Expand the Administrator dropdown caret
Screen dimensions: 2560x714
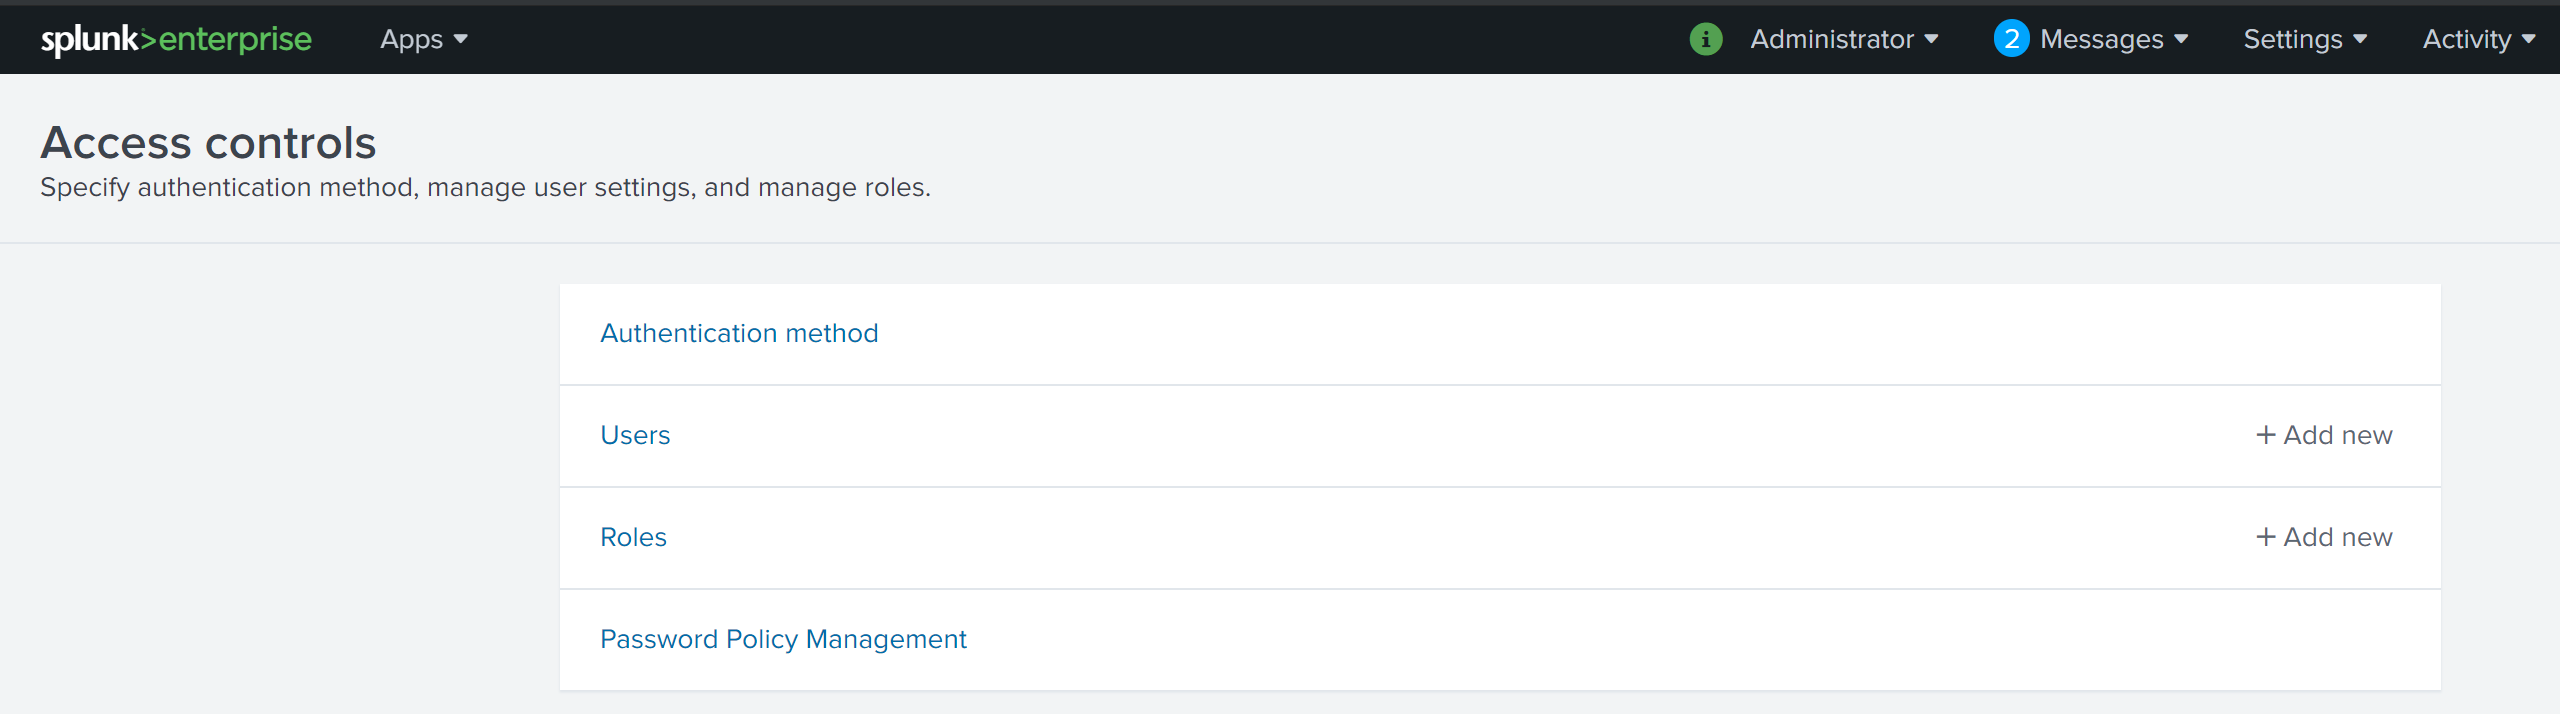1931,39
